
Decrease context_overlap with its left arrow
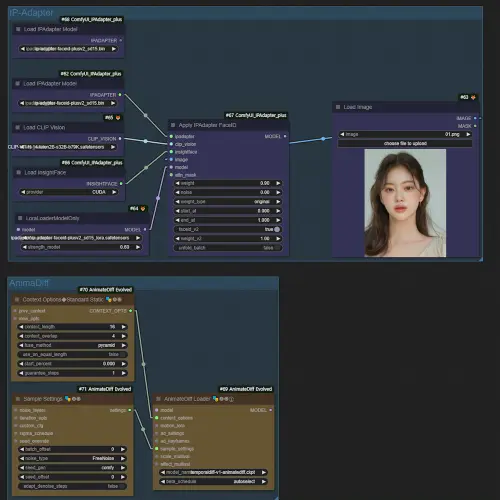click(21, 336)
